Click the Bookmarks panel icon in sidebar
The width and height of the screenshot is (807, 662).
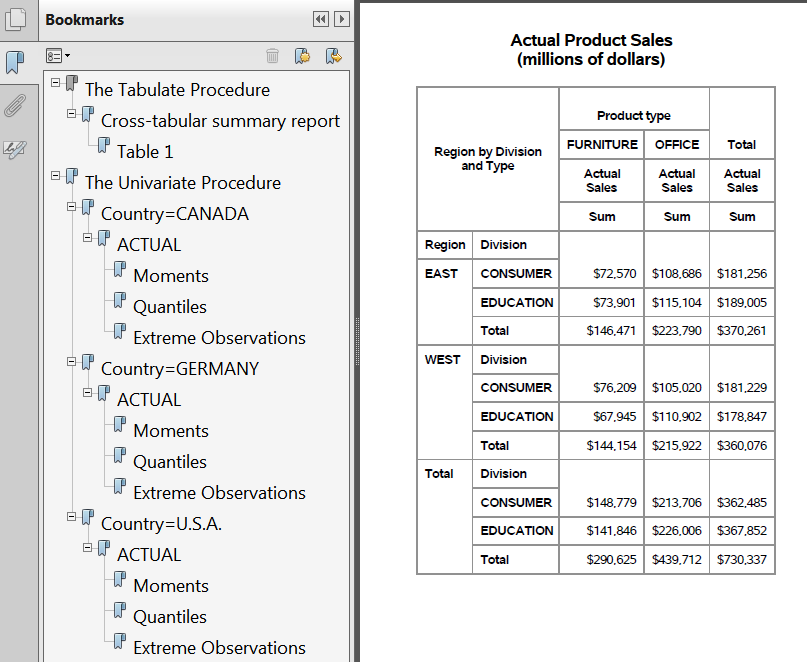[15, 63]
